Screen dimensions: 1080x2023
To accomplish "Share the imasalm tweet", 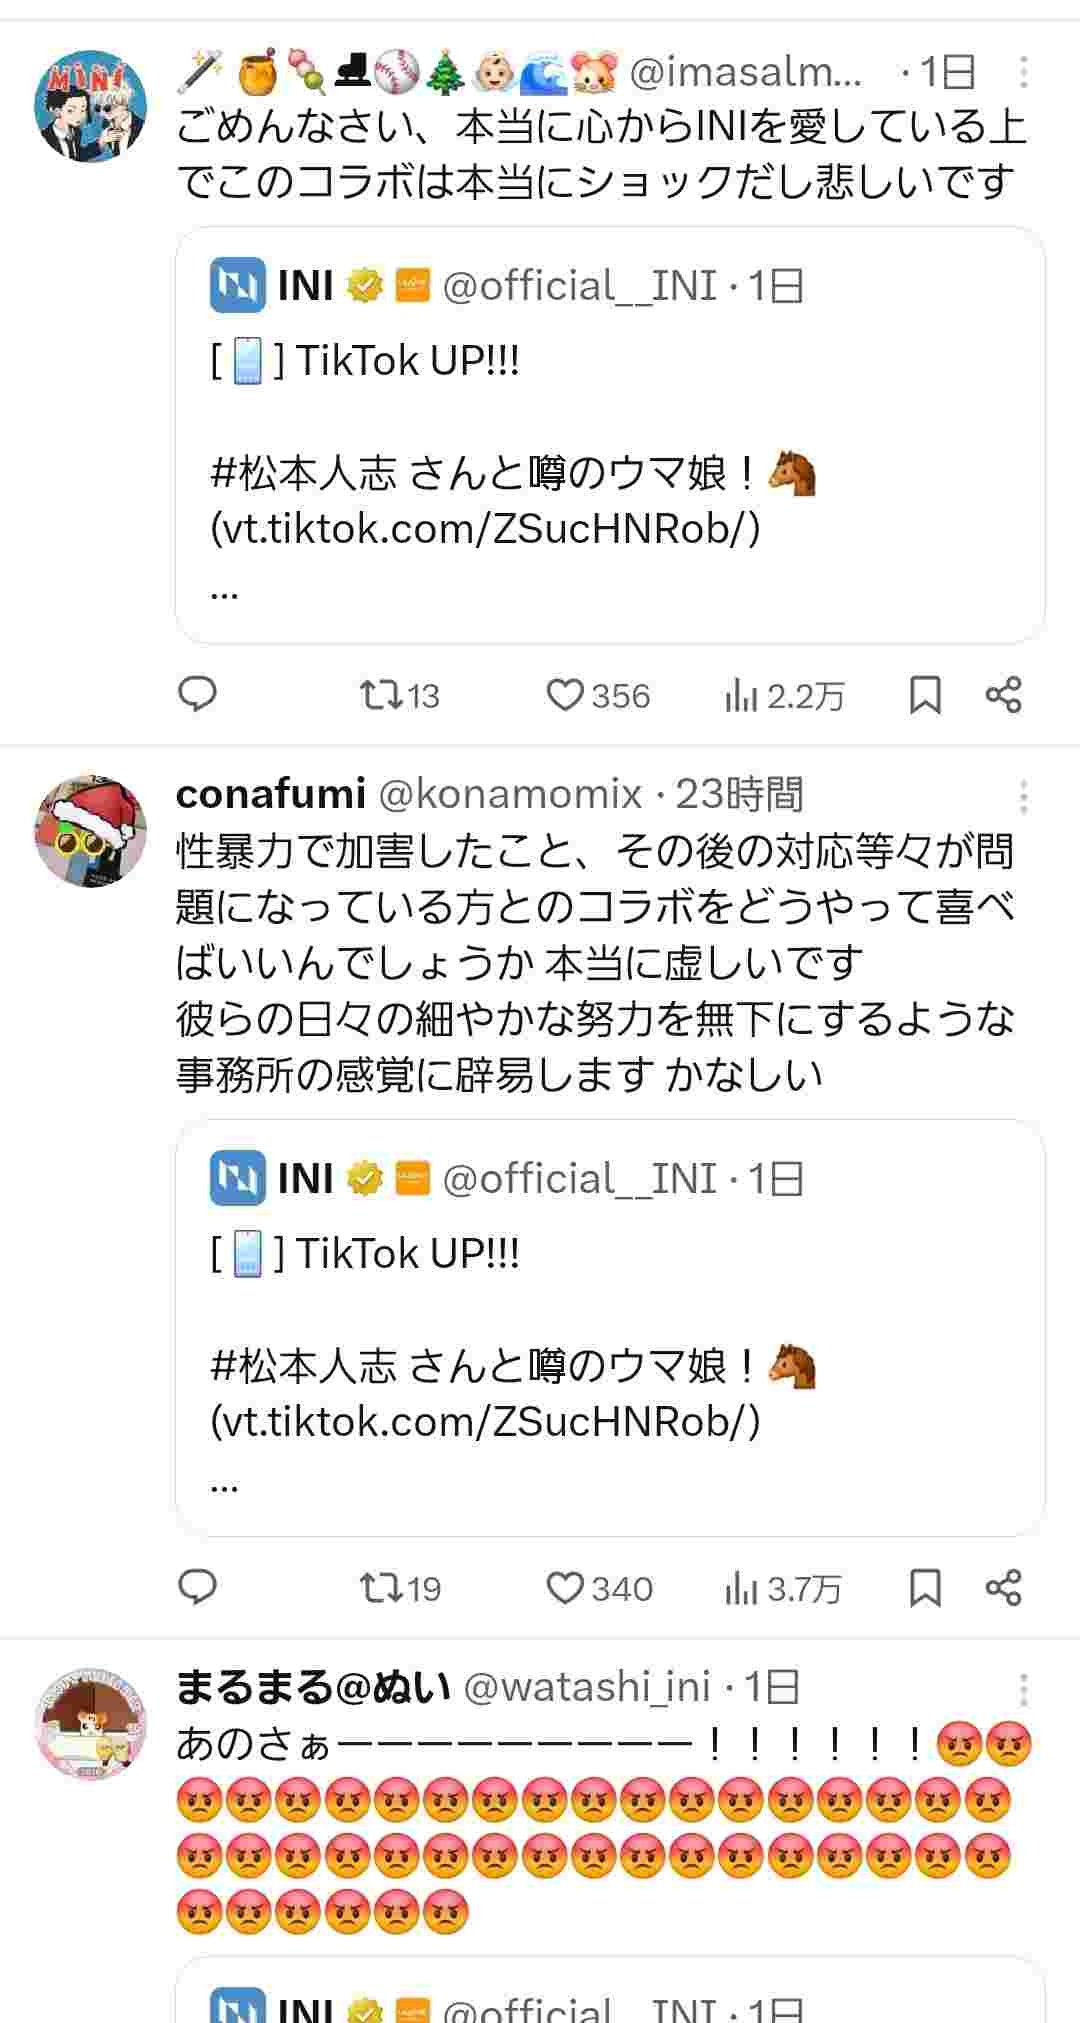I will click(x=1003, y=695).
